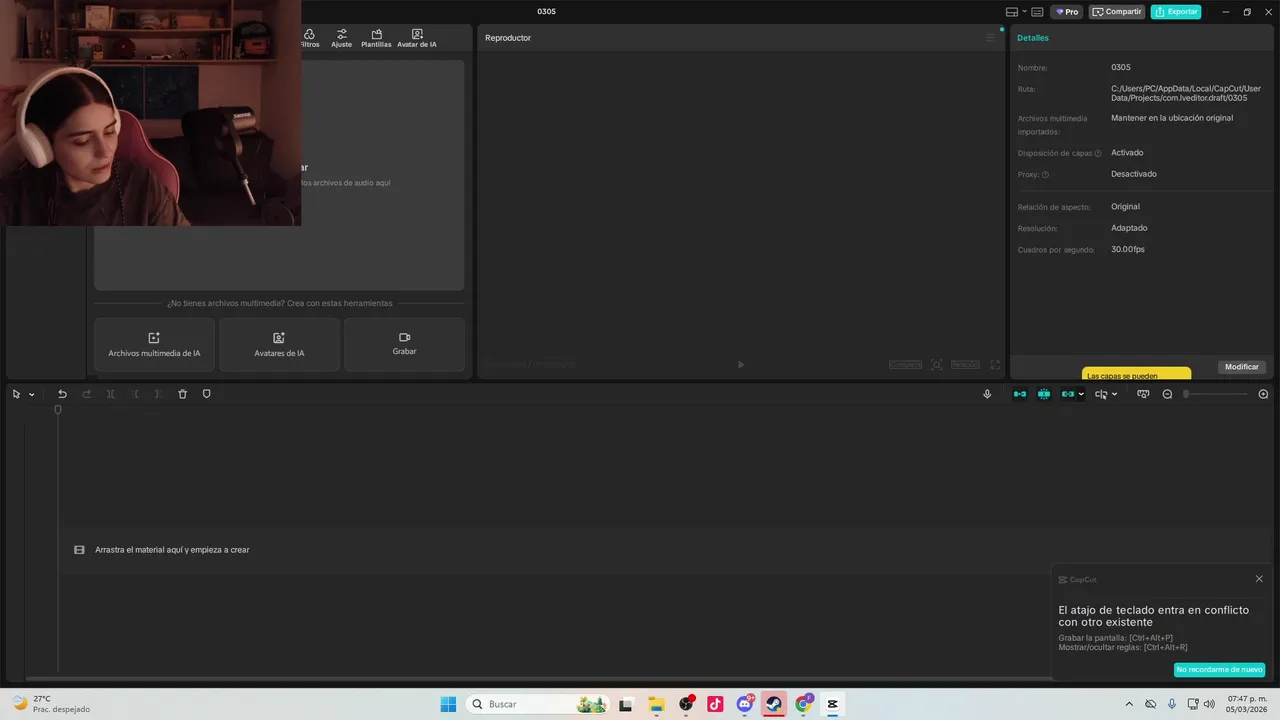Open the Reproductor panel menu

(x=990, y=38)
